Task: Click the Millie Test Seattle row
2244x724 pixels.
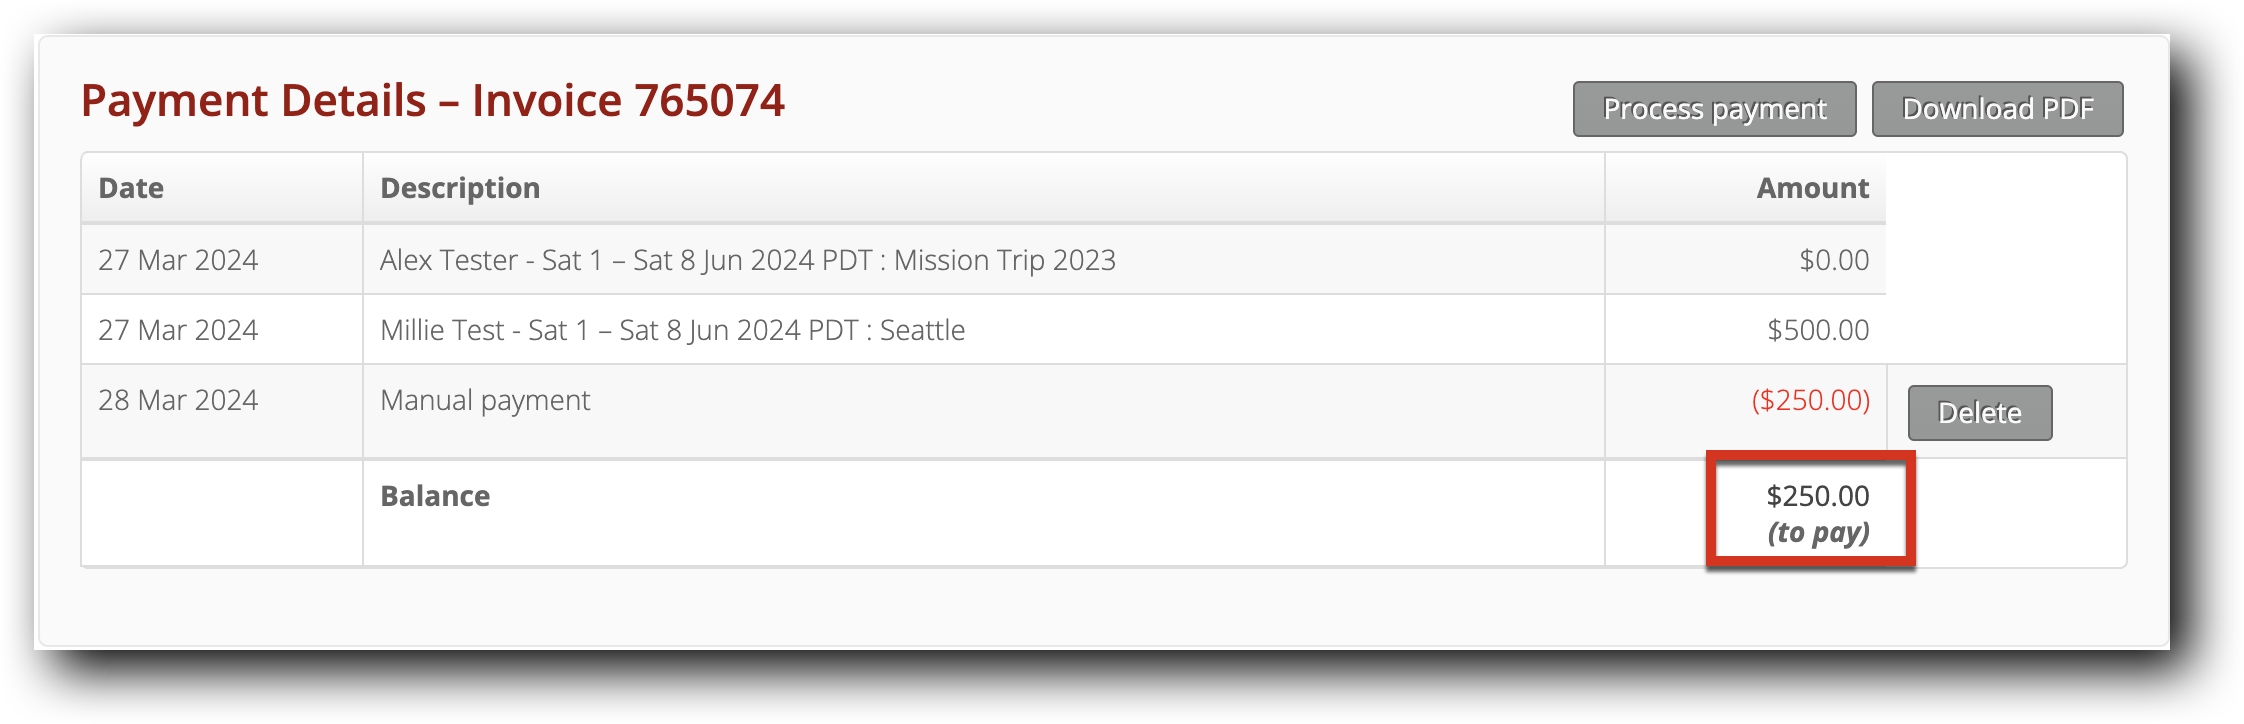Action: [x=673, y=328]
